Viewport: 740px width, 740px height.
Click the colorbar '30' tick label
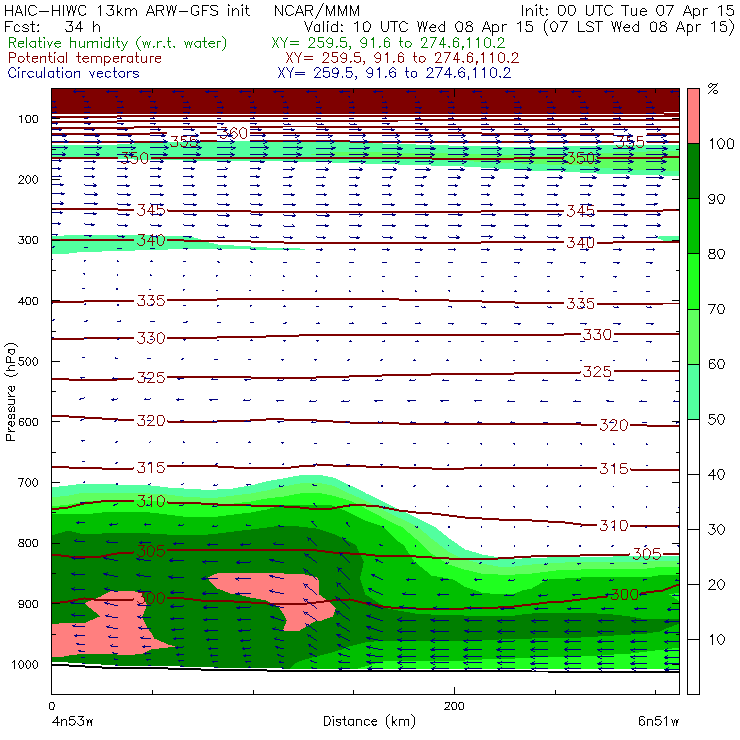point(716,530)
